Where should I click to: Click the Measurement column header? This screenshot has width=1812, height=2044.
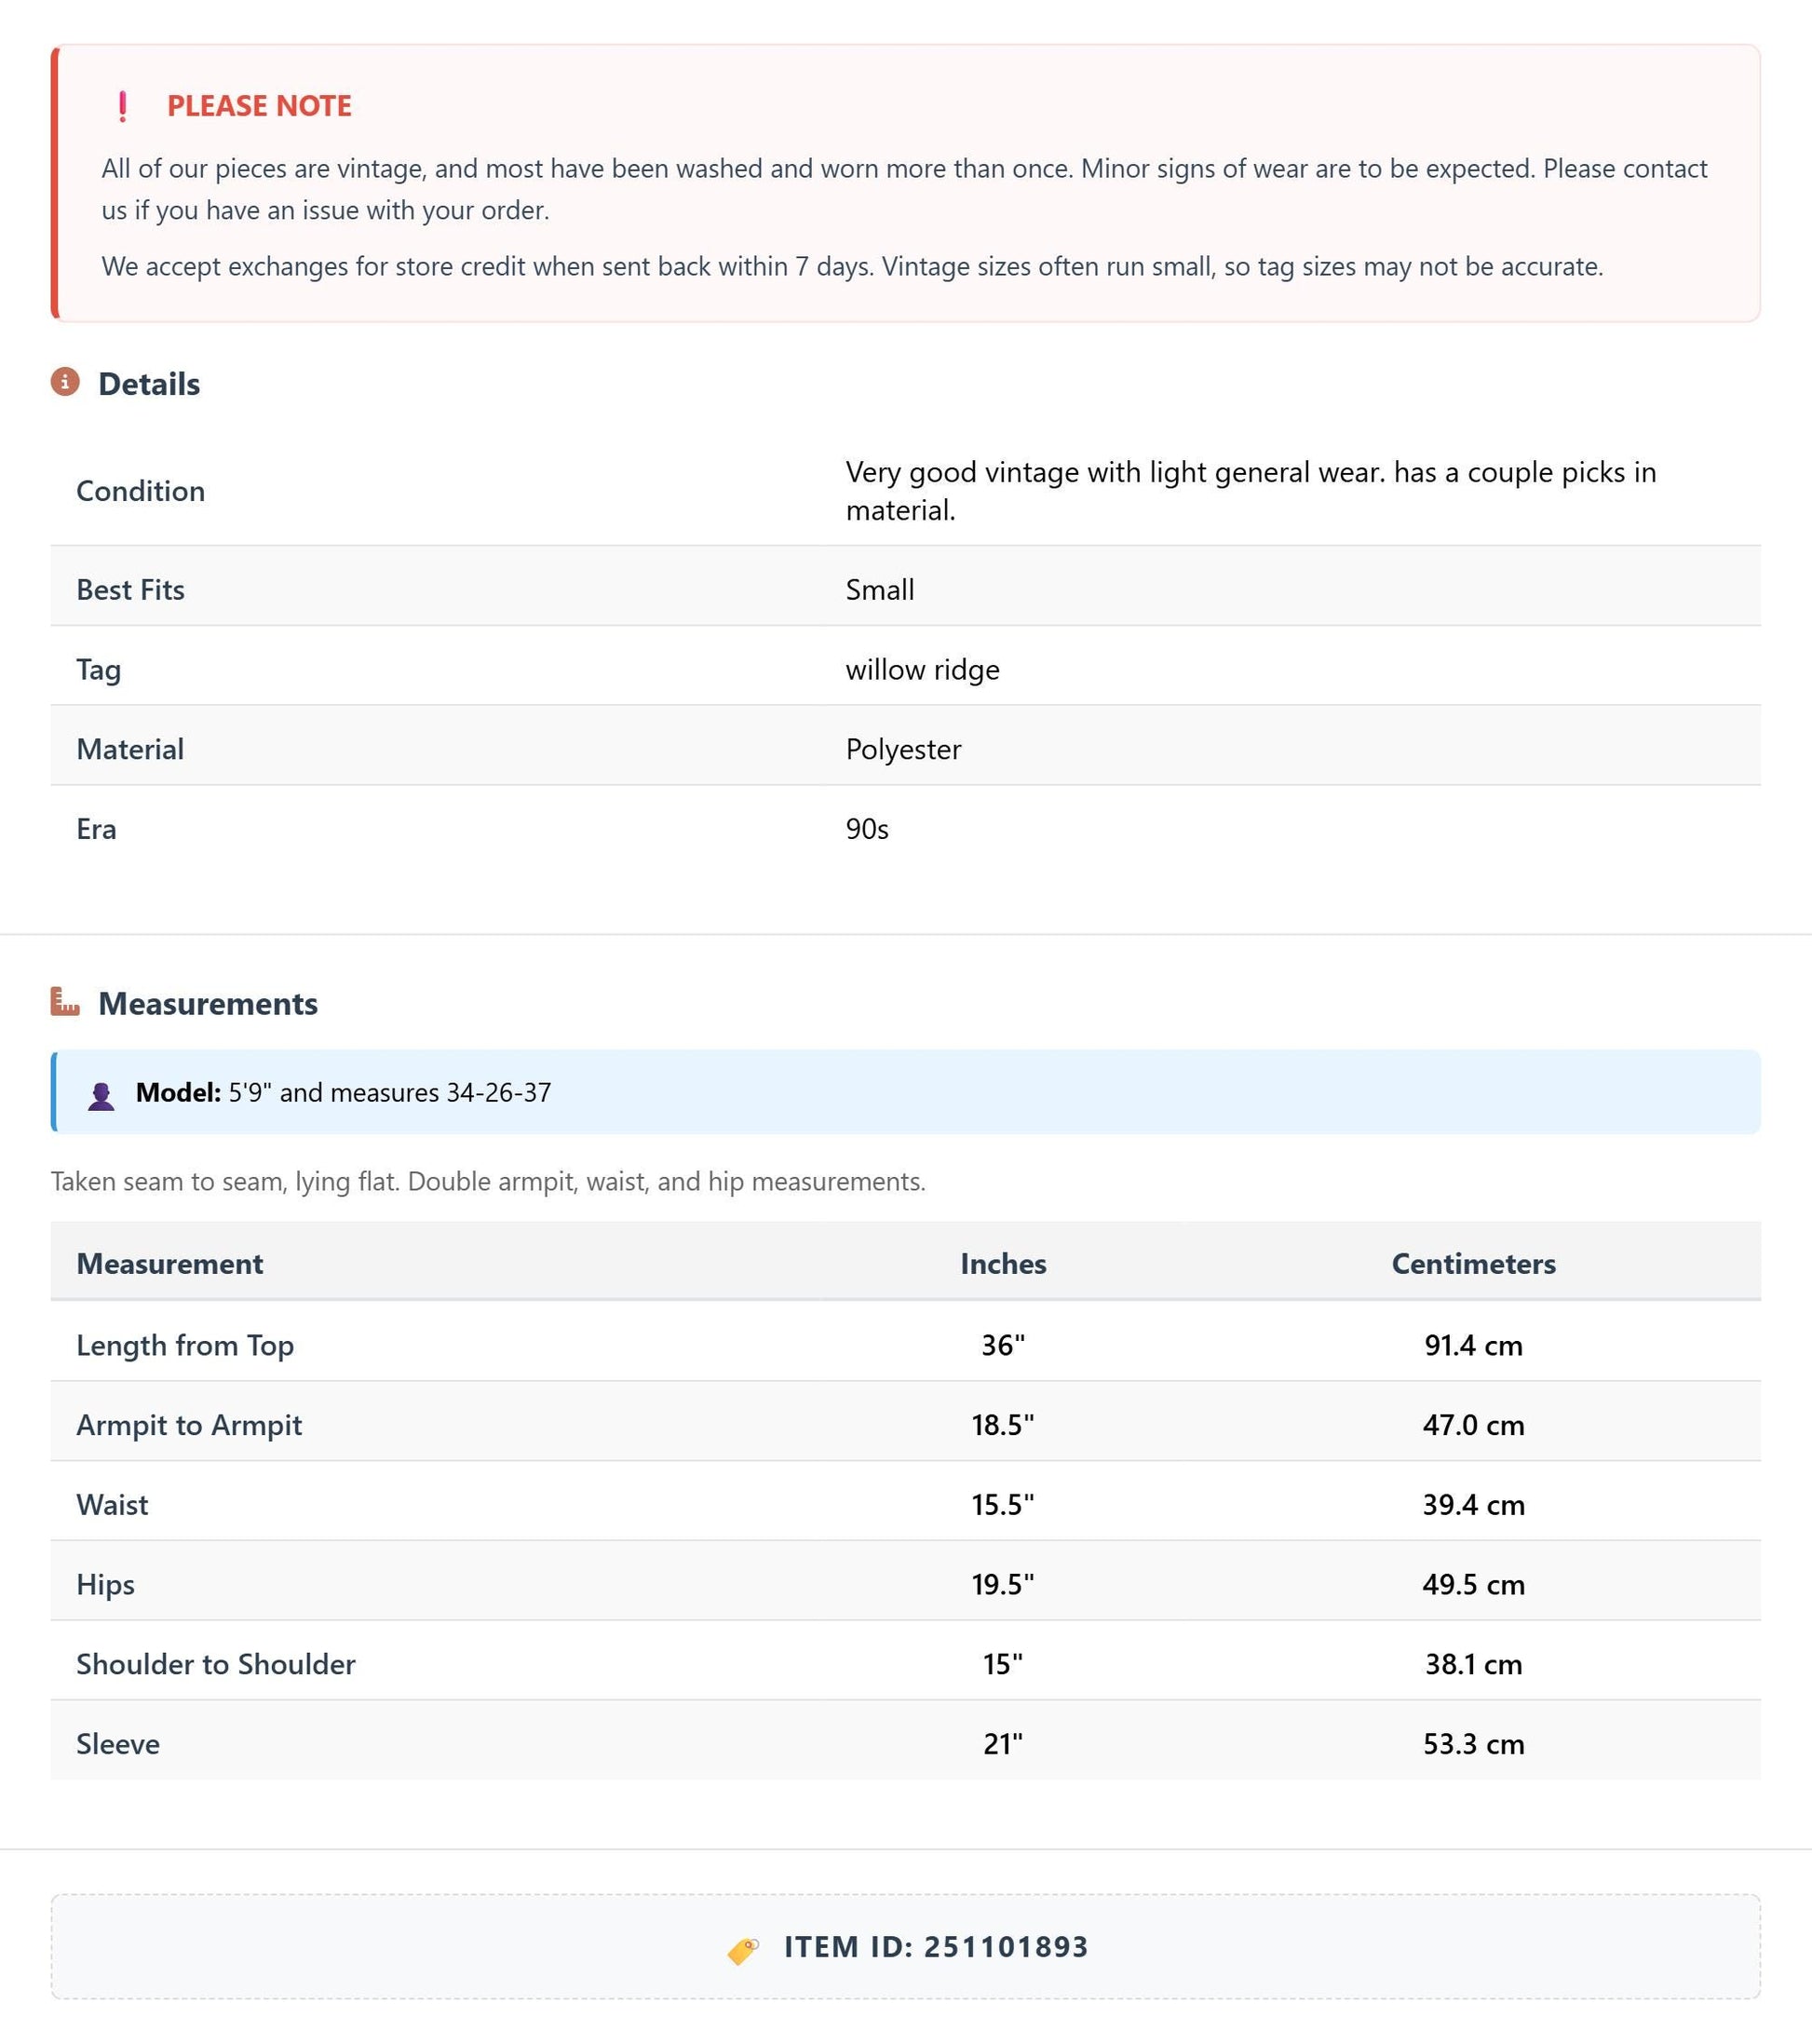coord(170,1263)
